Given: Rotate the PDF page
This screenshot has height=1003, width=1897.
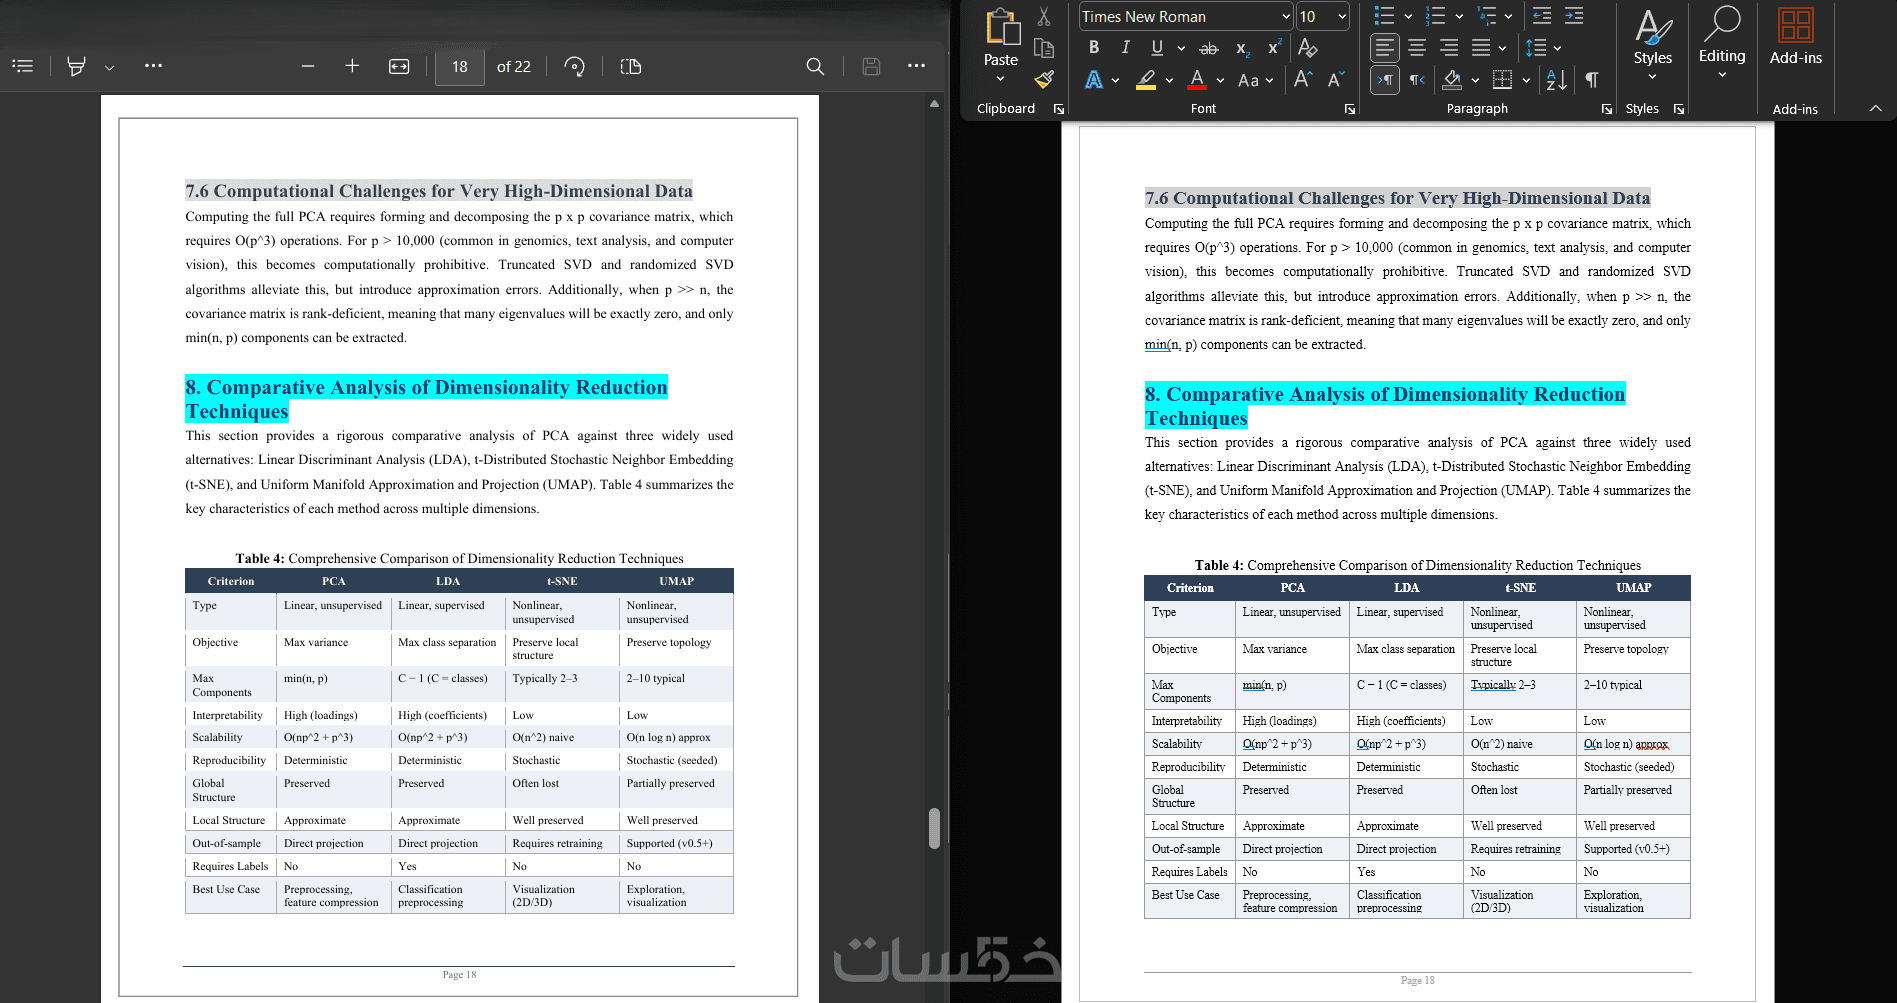Looking at the screenshot, I should click(574, 66).
